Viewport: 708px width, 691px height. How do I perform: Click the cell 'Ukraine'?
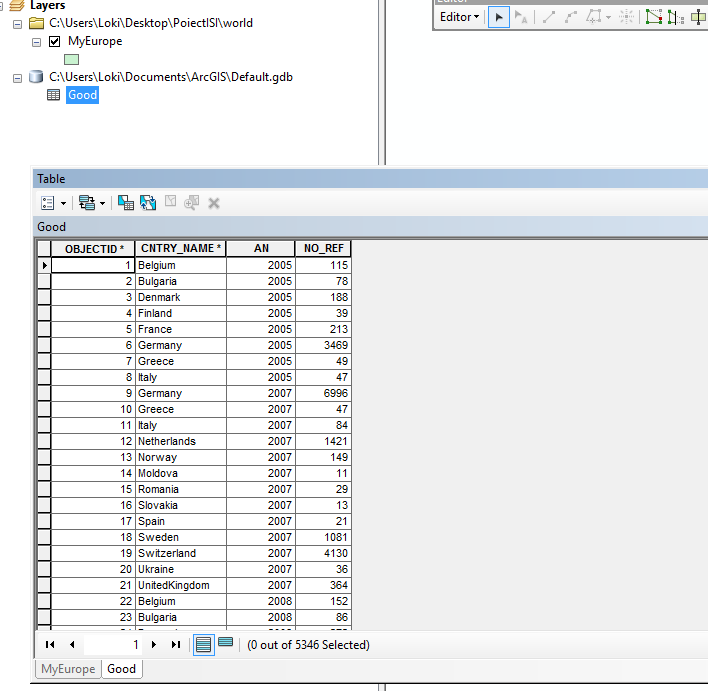click(181, 569)
